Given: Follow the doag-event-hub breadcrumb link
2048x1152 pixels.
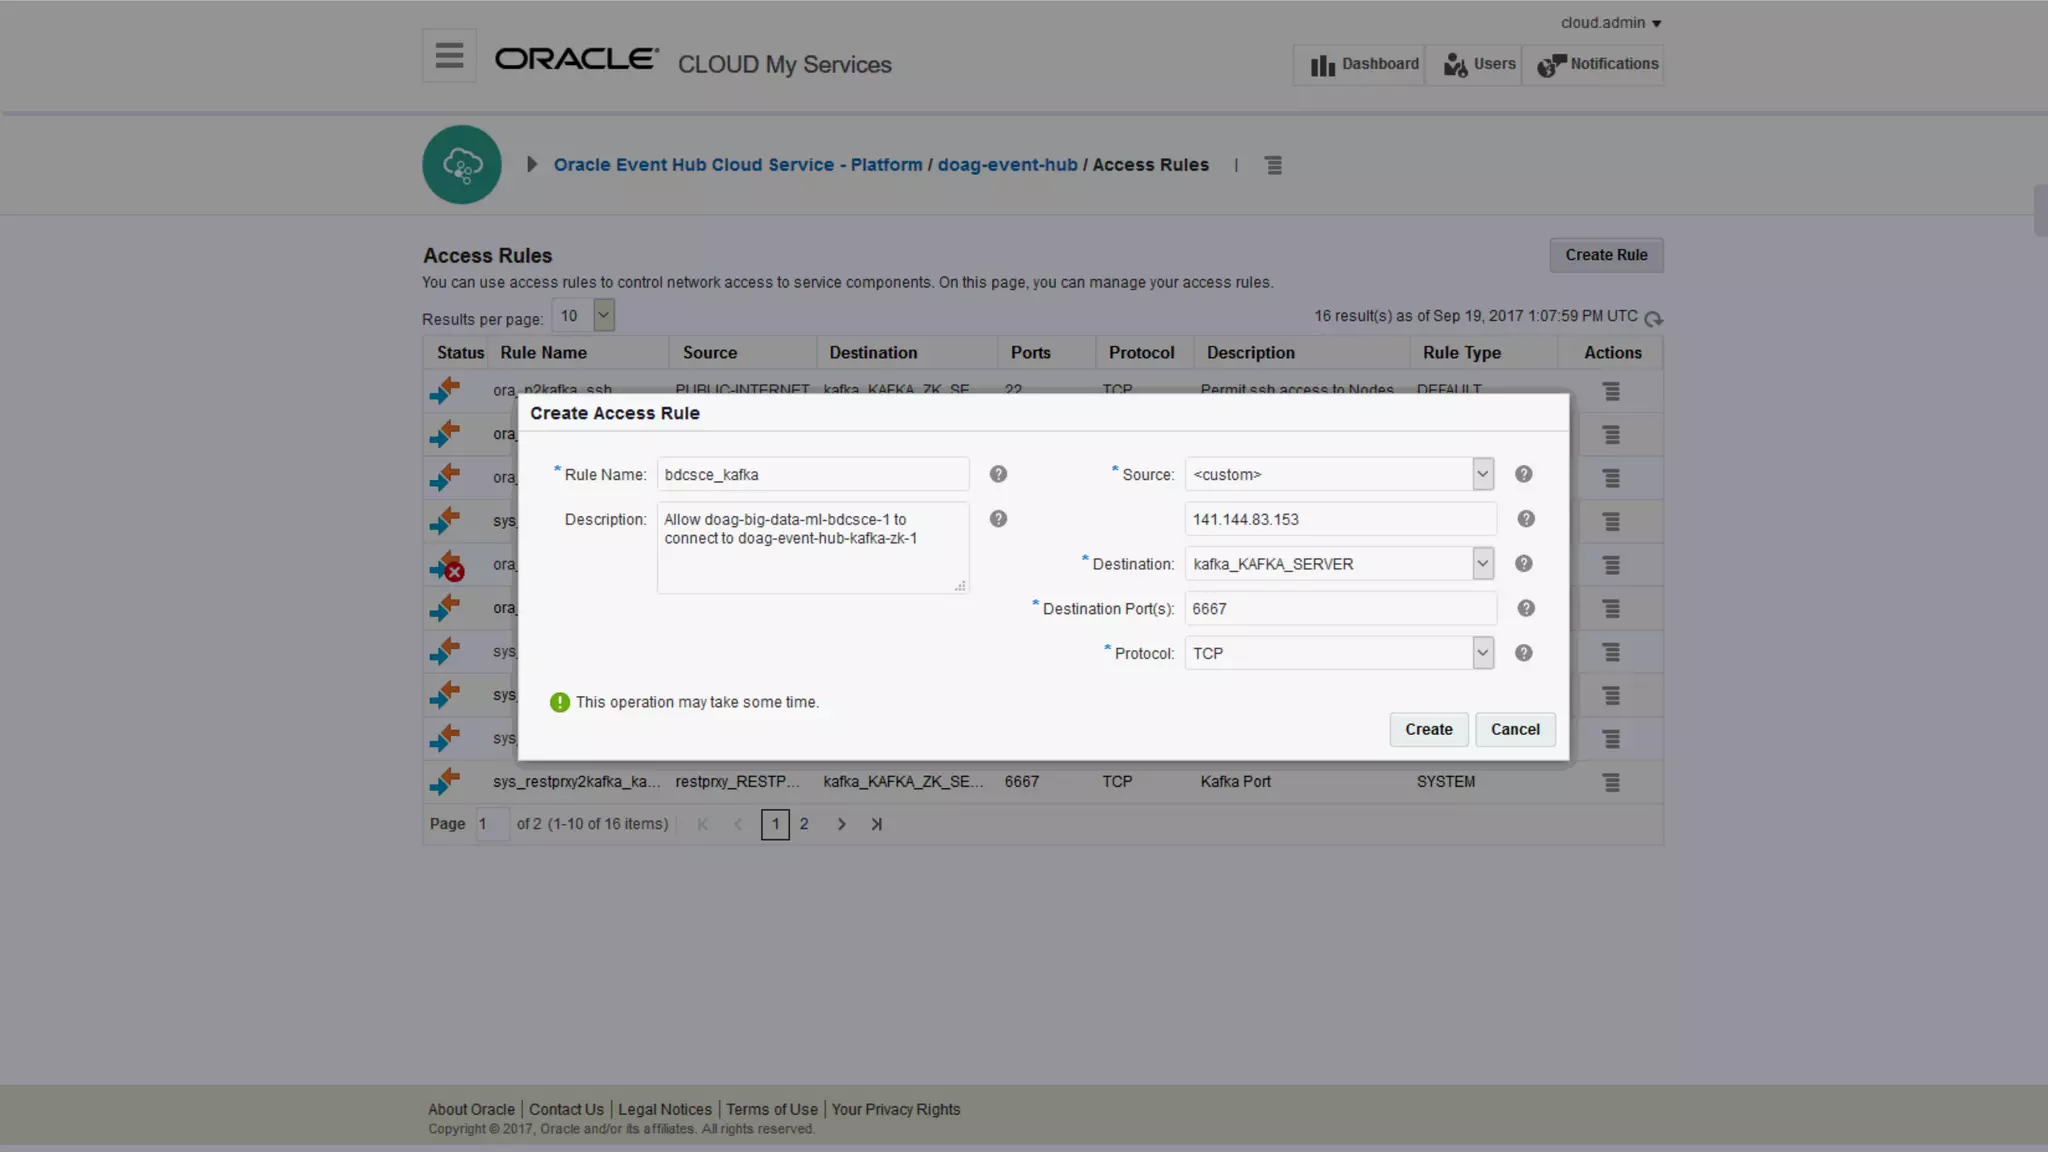Looking at the screenshot, I should tap(1007, 165).
